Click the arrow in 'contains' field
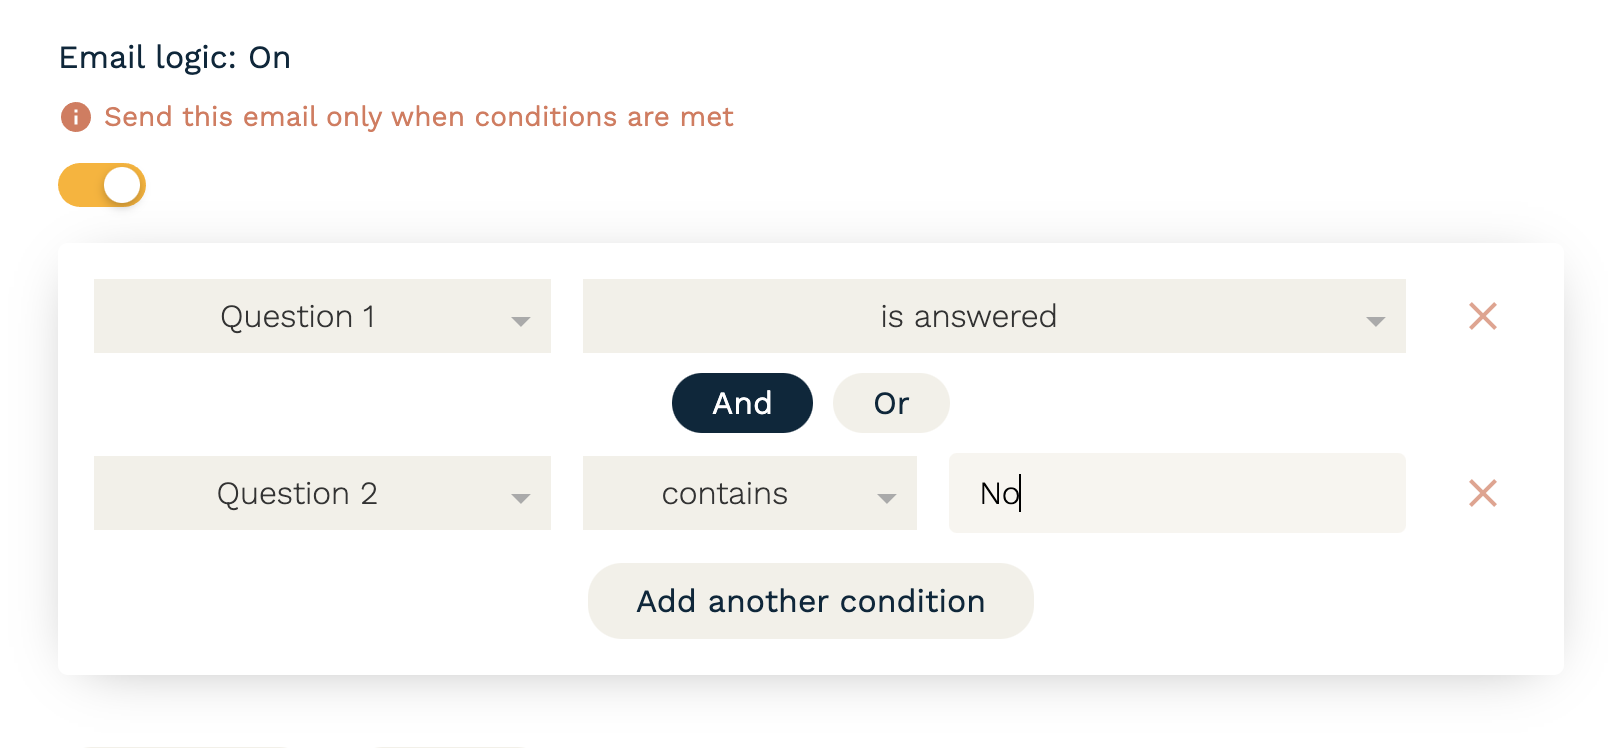This screenshot has height=748, width=1608. tap(886, 498)
